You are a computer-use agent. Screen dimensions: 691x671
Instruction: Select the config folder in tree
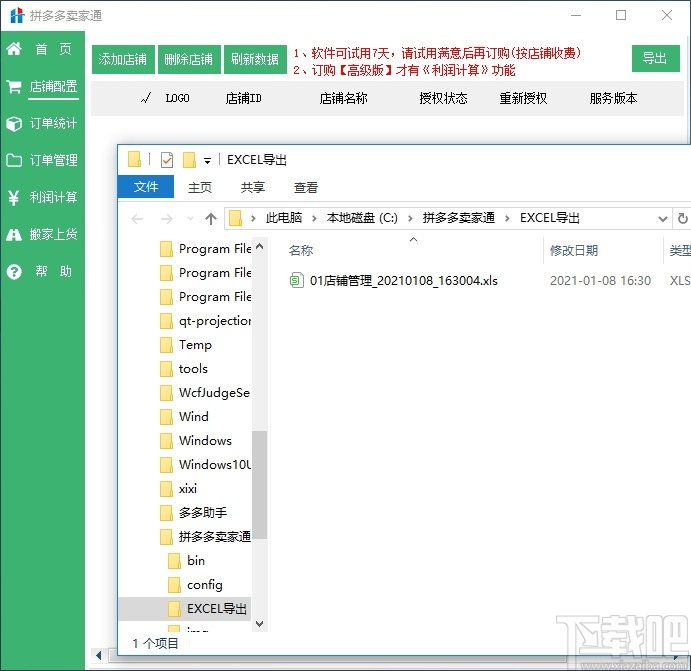pos(204,585)
